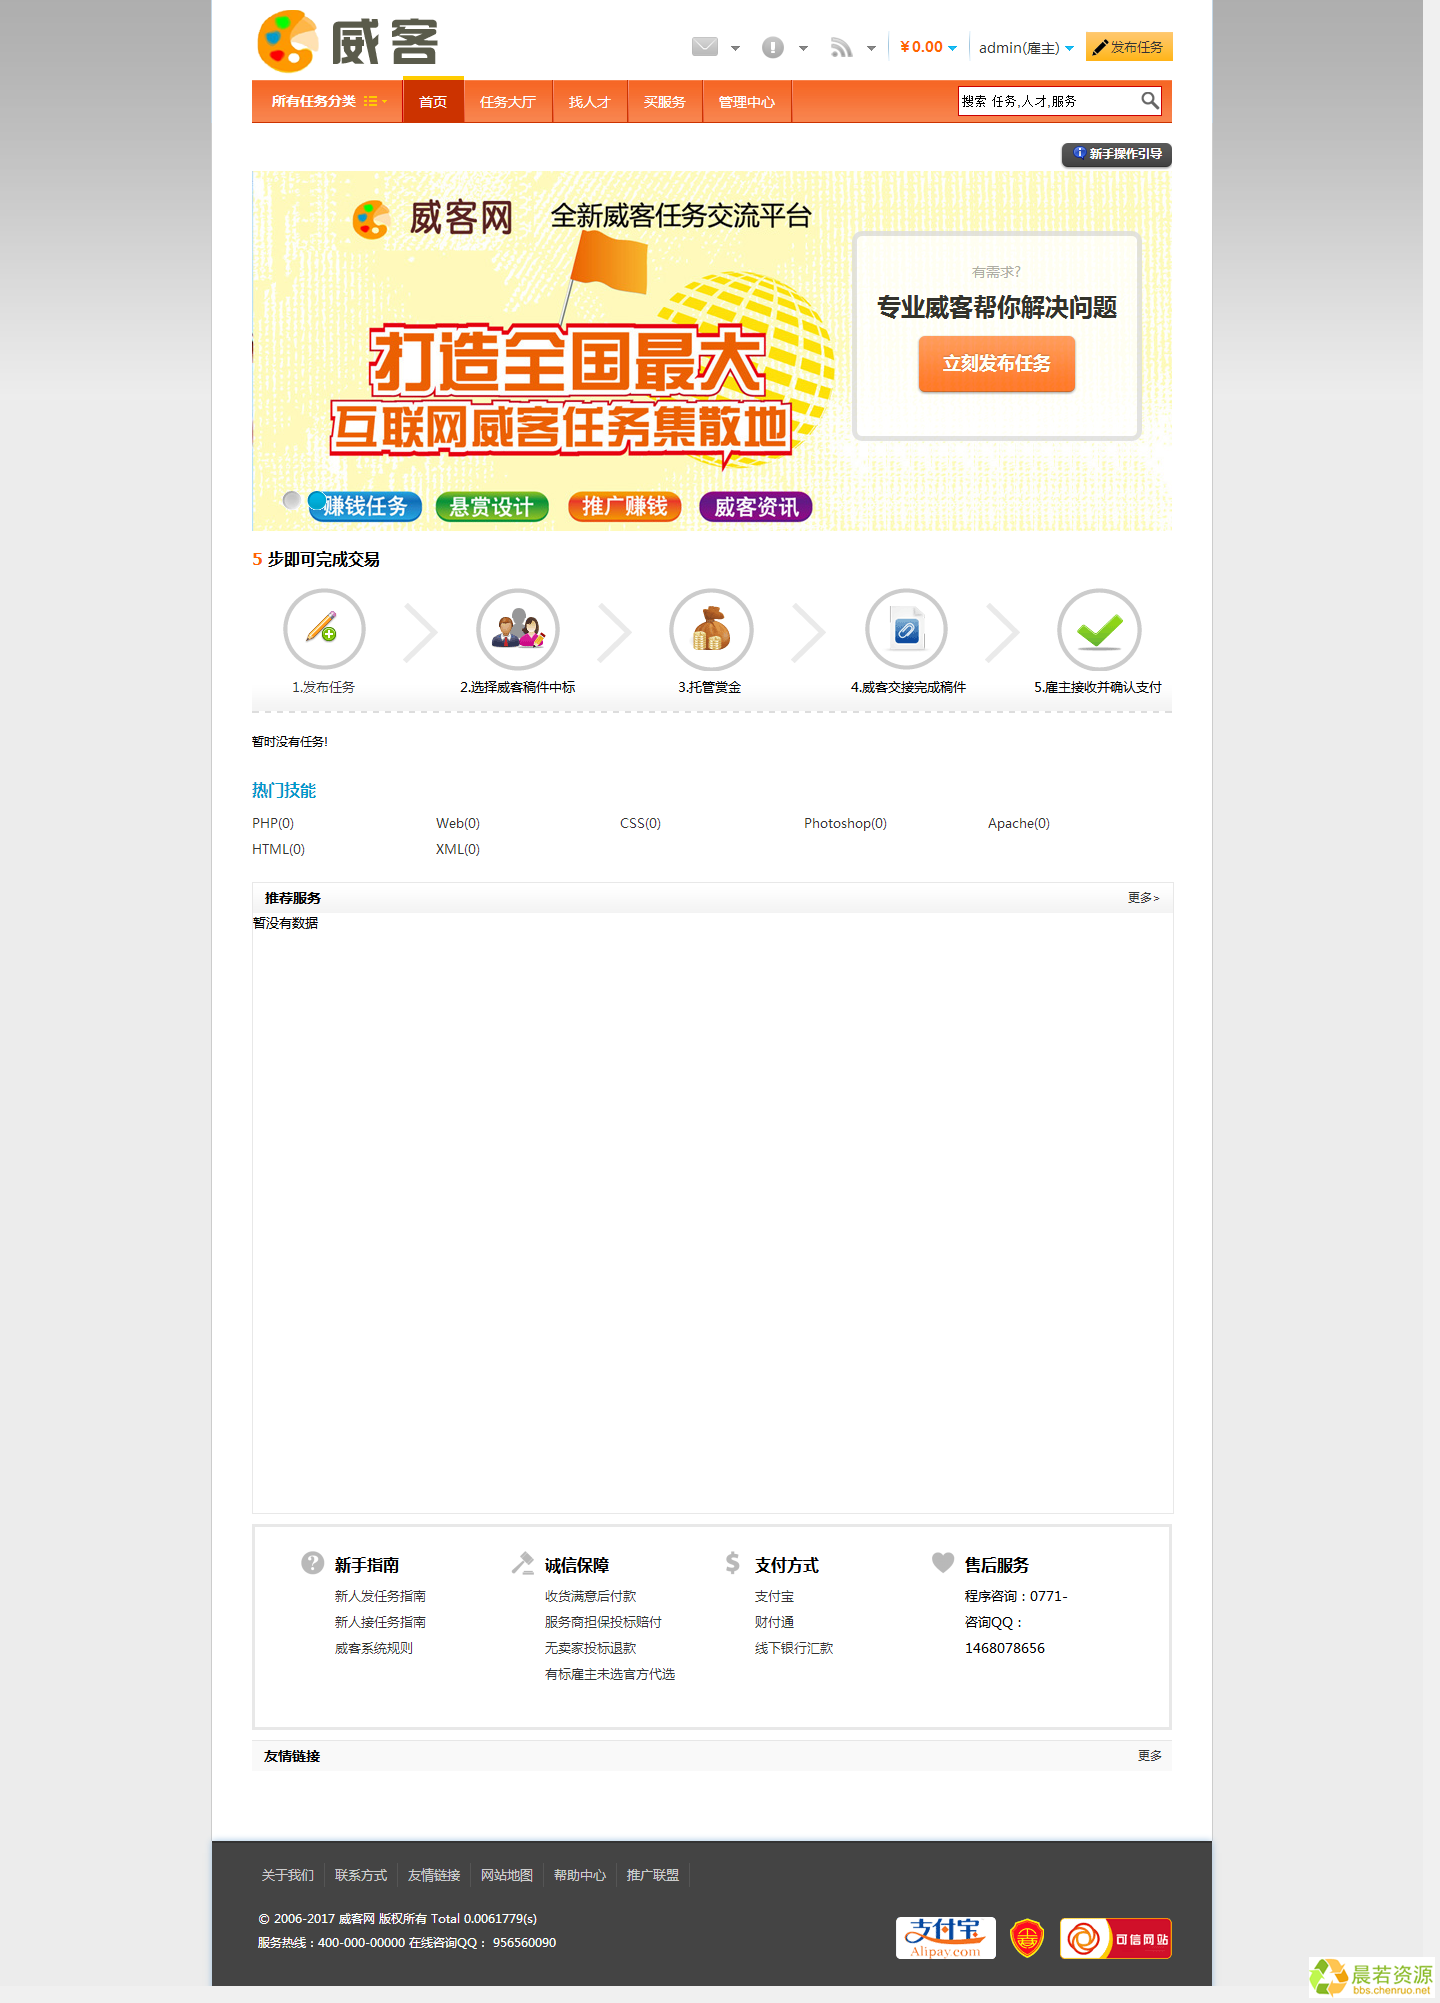Expand the admin(雇主) account dropdown
The height and width of the screenshot is (2003, 1440).
(1026, 48)
